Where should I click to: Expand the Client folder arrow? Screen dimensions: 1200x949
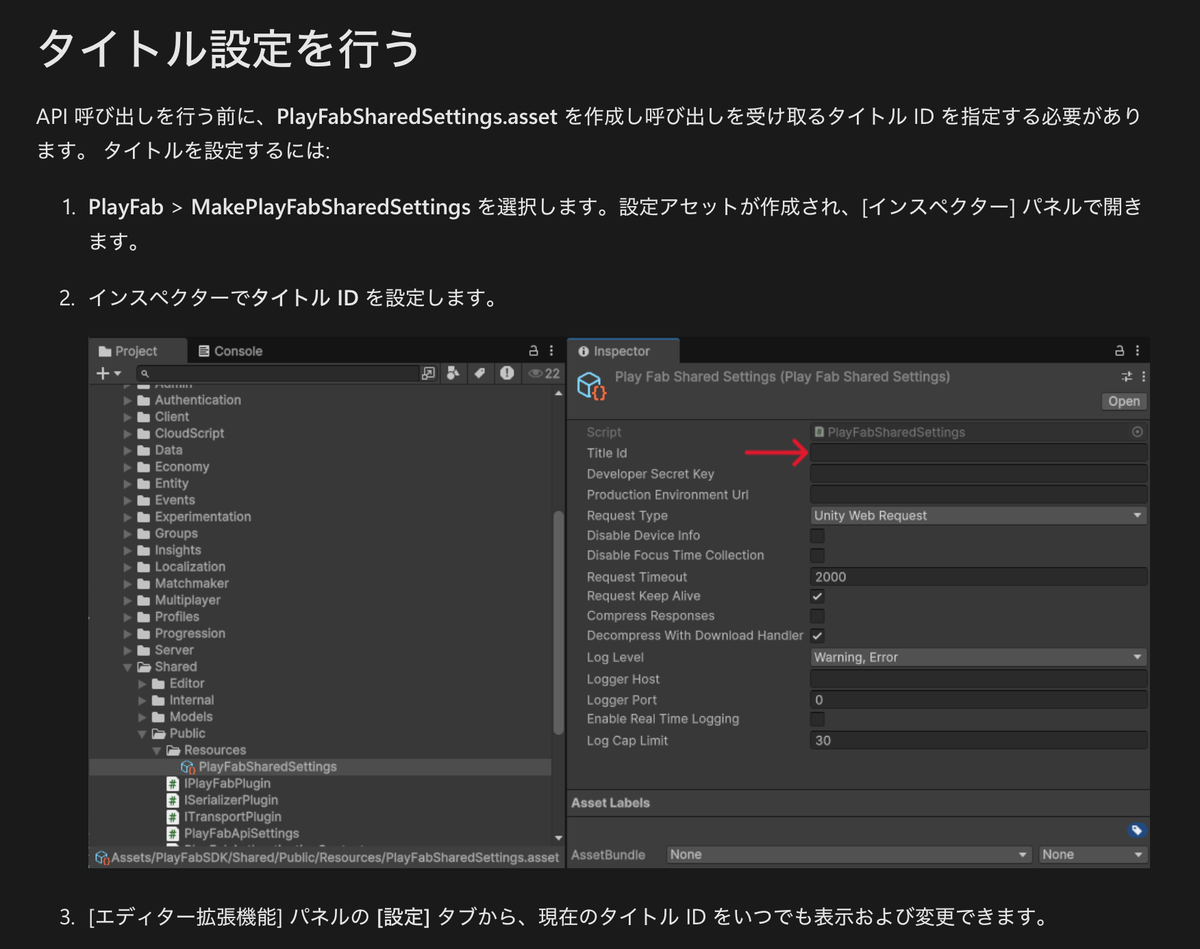point(128,417)
